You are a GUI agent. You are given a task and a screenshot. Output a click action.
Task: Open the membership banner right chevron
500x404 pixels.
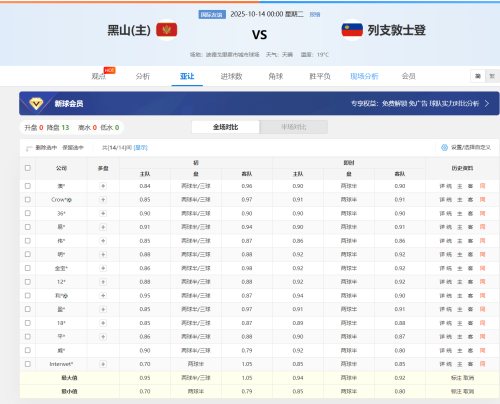click(x=487, y=104)
